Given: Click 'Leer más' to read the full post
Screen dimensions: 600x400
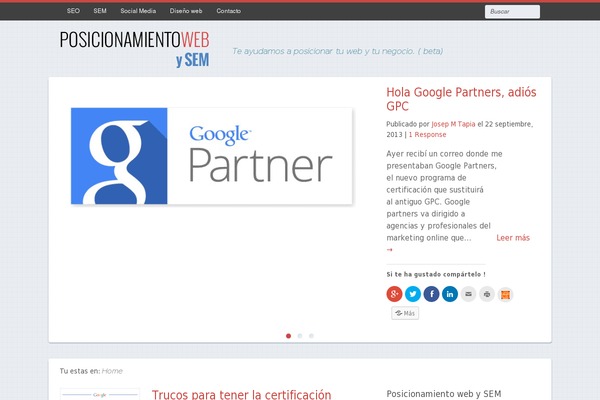Looking at the screenshot, I should [x=513, y=238].
